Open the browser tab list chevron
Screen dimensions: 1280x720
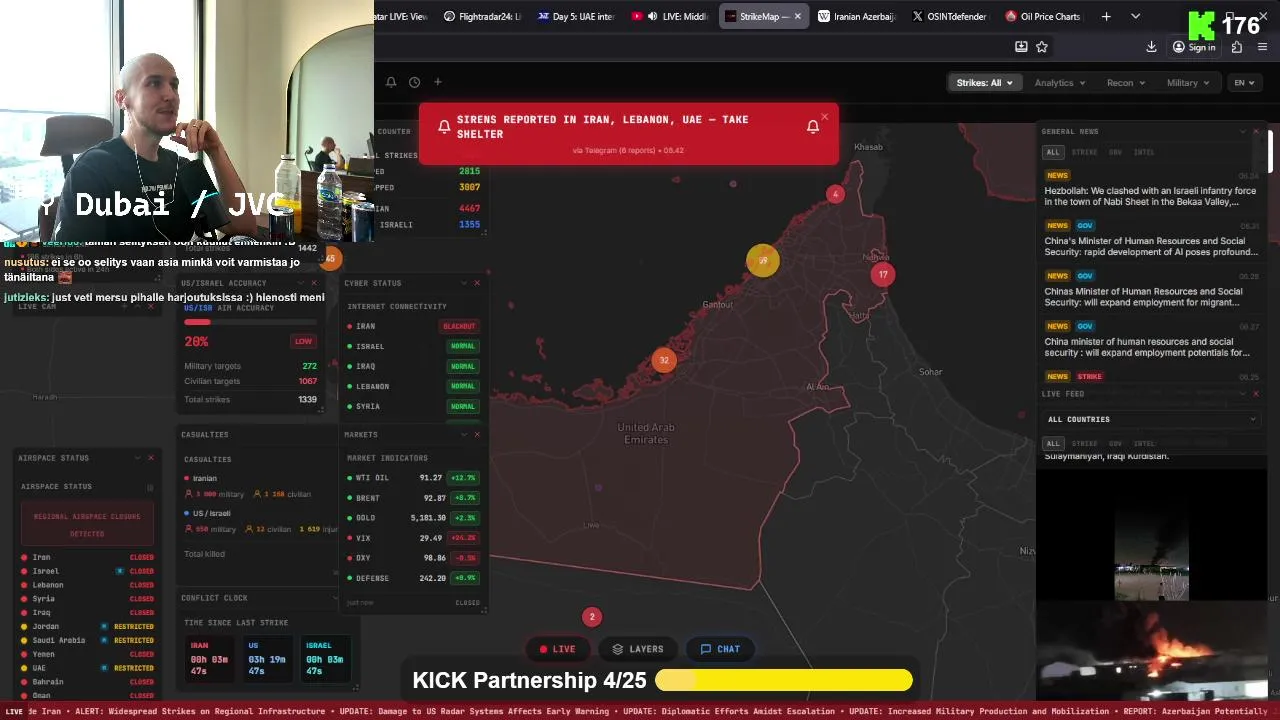(x=1135, y=16)
